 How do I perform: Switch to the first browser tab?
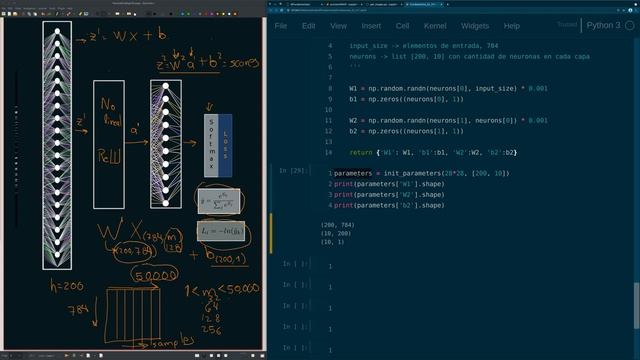coord(304,4)
